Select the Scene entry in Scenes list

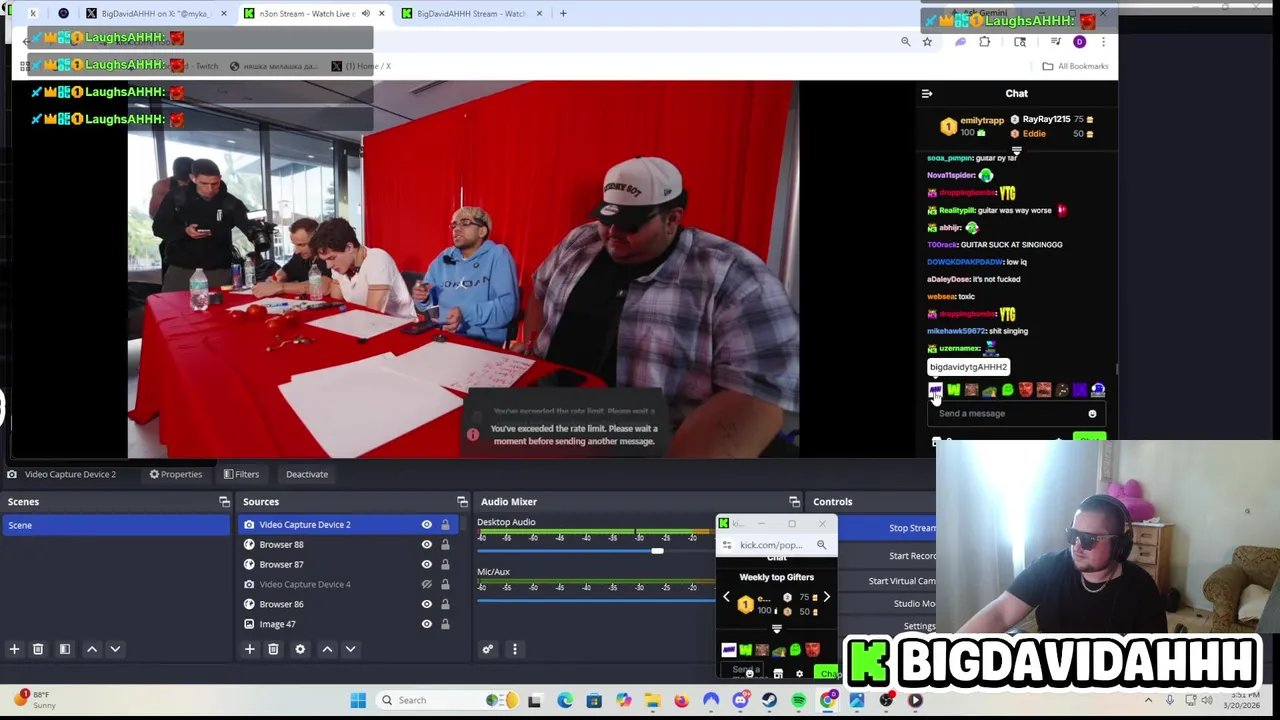tap(116, 525)
